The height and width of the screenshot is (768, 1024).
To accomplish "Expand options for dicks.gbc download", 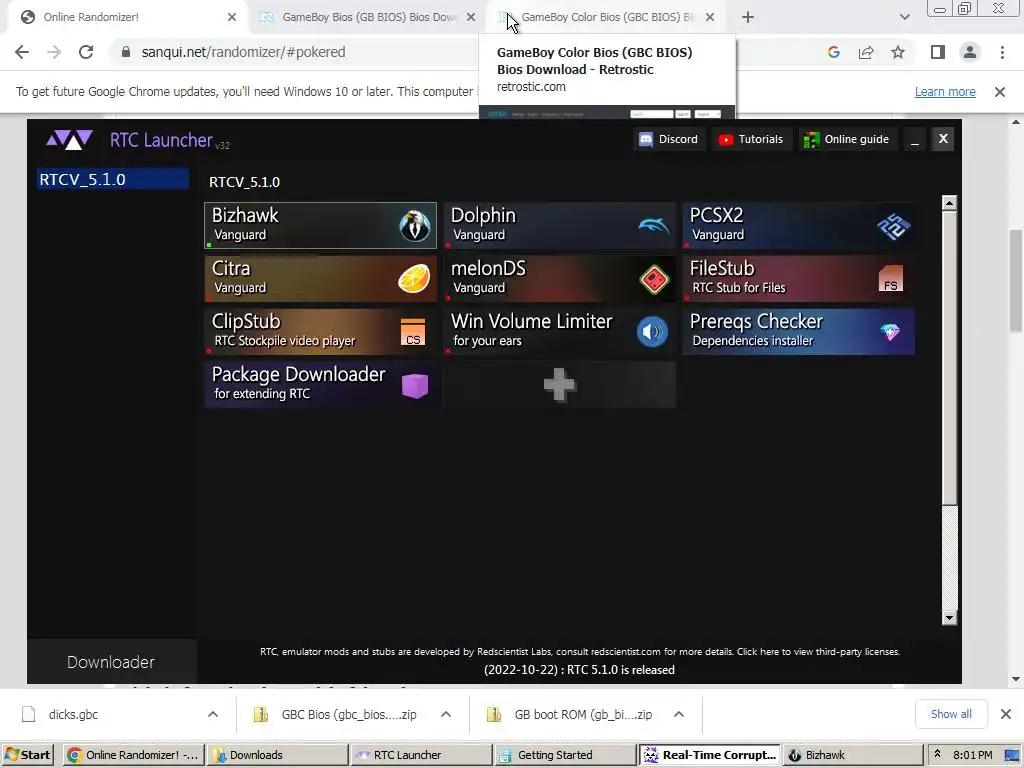I will pyautogui.click(x=213, y=714).
